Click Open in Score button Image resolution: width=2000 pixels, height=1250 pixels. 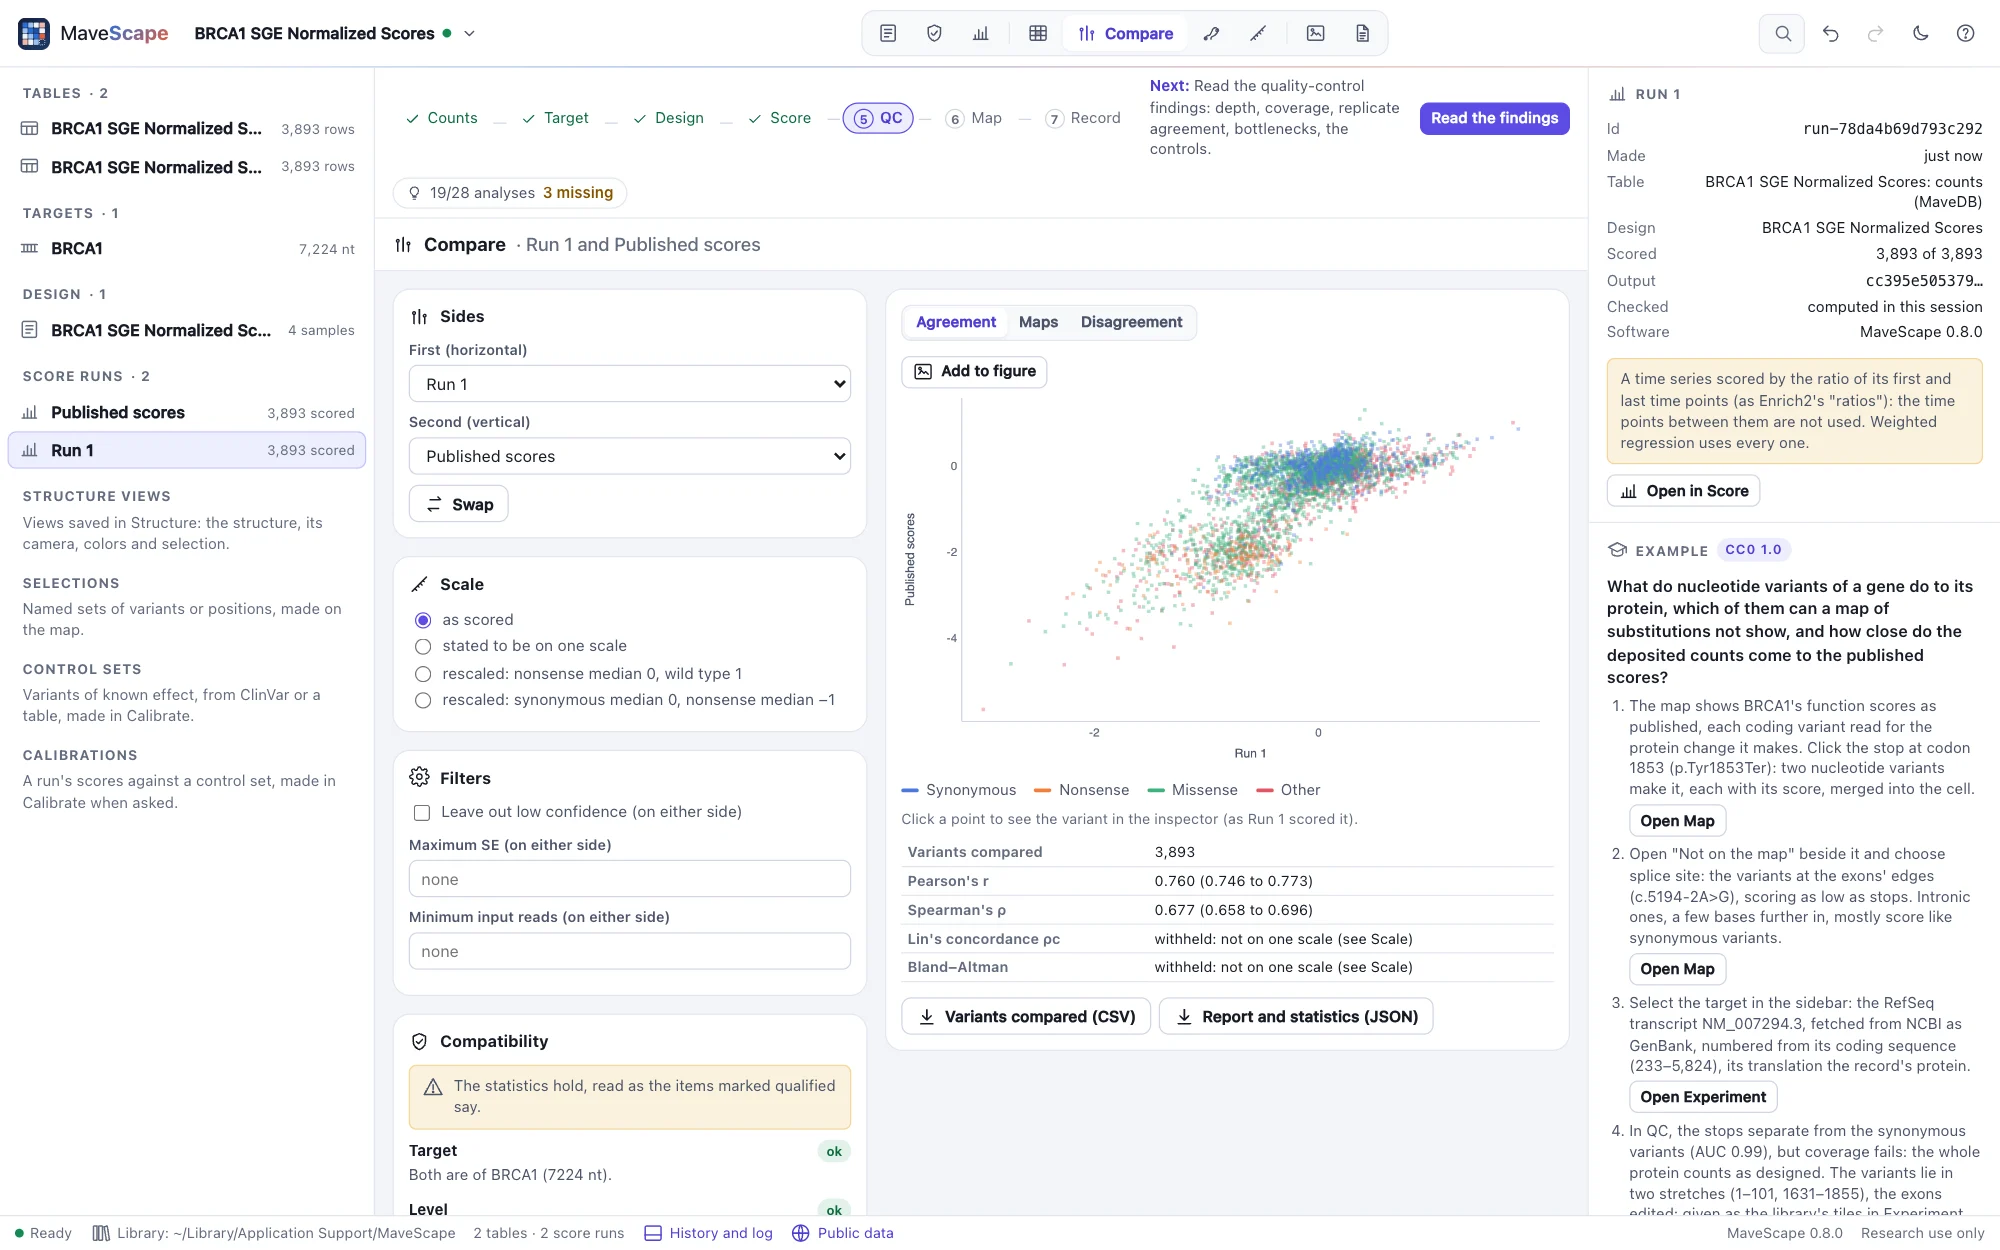coord(1683,491)
